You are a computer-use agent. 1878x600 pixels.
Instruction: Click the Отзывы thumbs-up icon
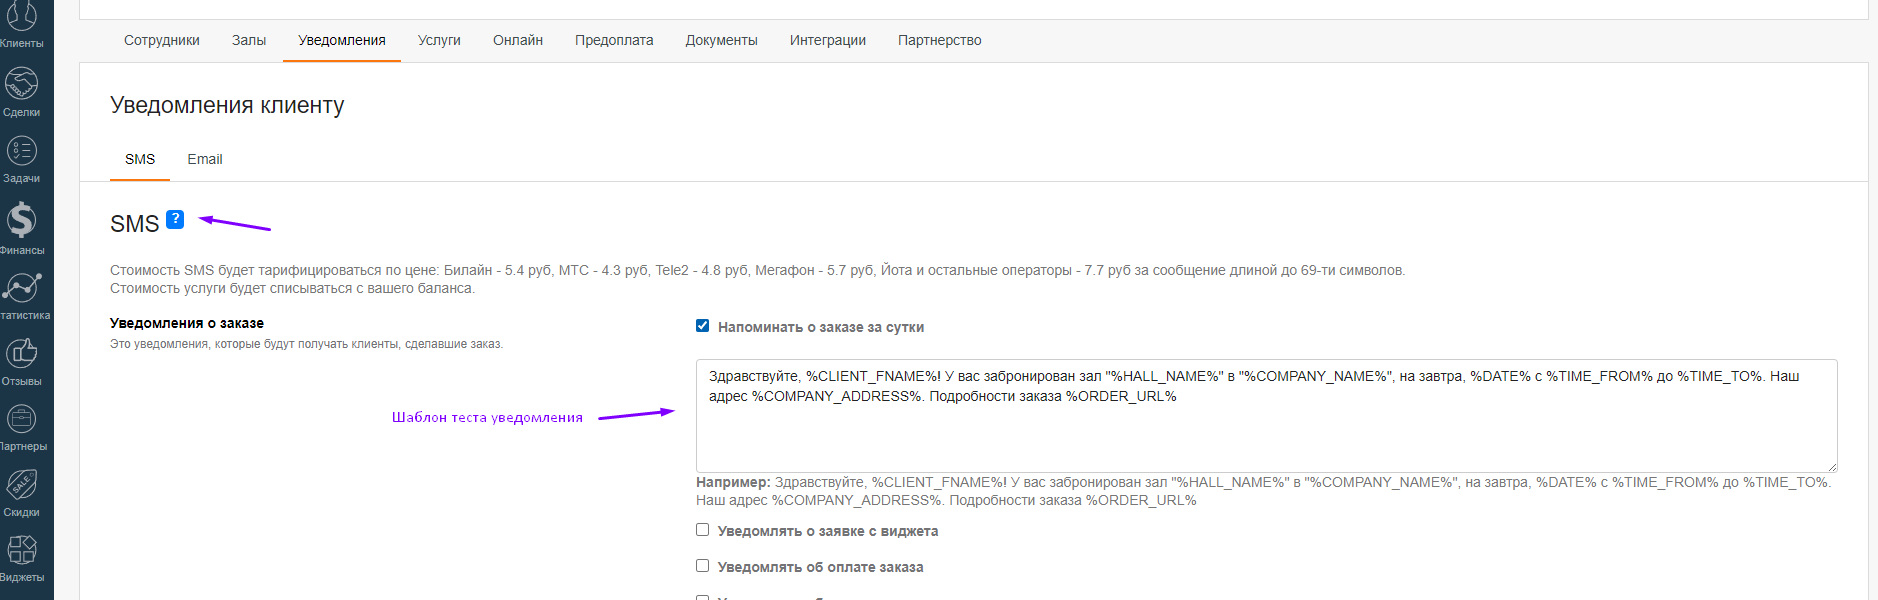point(22,353)
